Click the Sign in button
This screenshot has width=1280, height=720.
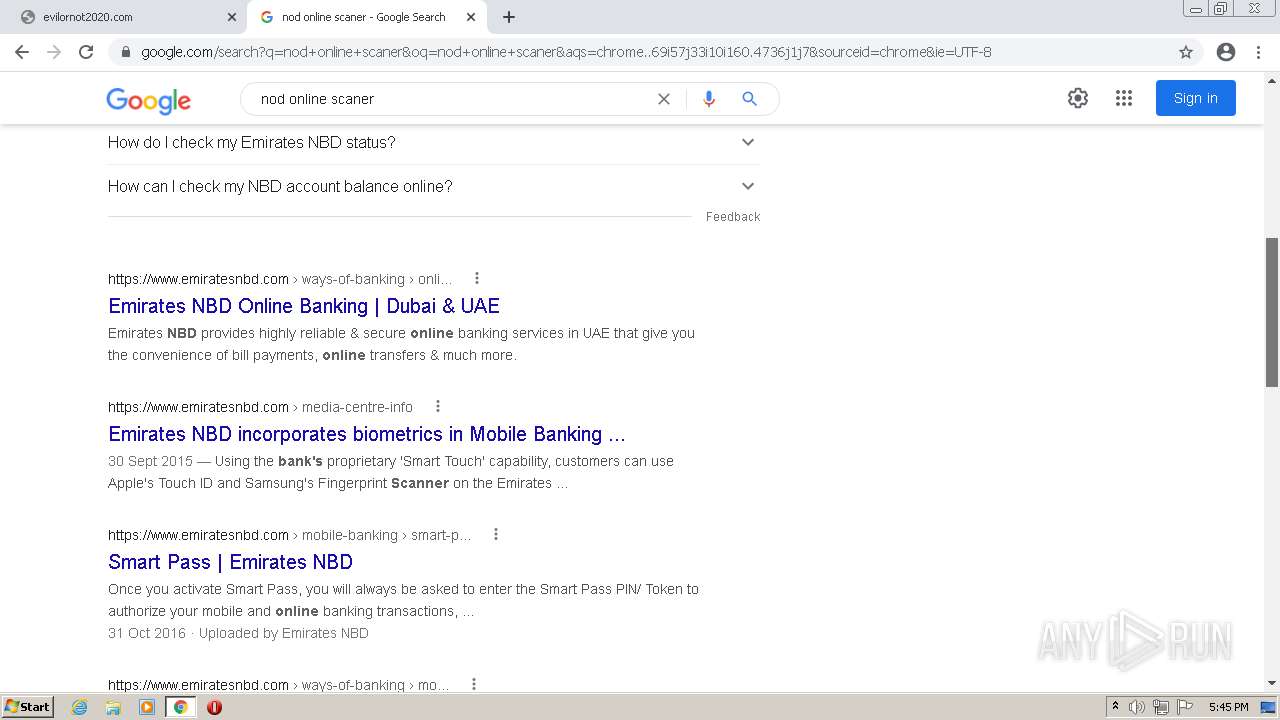click(1196, 98)
